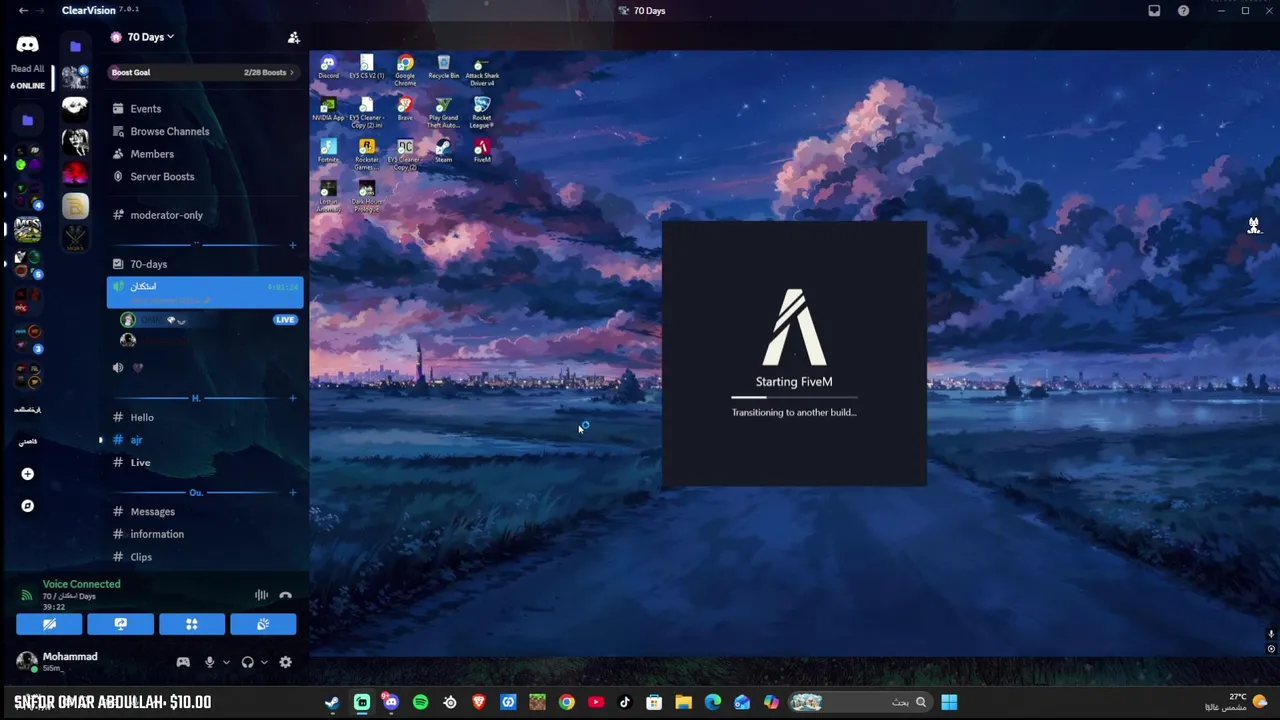Viewport: 1280px width, 720px height.
Task: Open the soundboard button
Action: (263, 624)
